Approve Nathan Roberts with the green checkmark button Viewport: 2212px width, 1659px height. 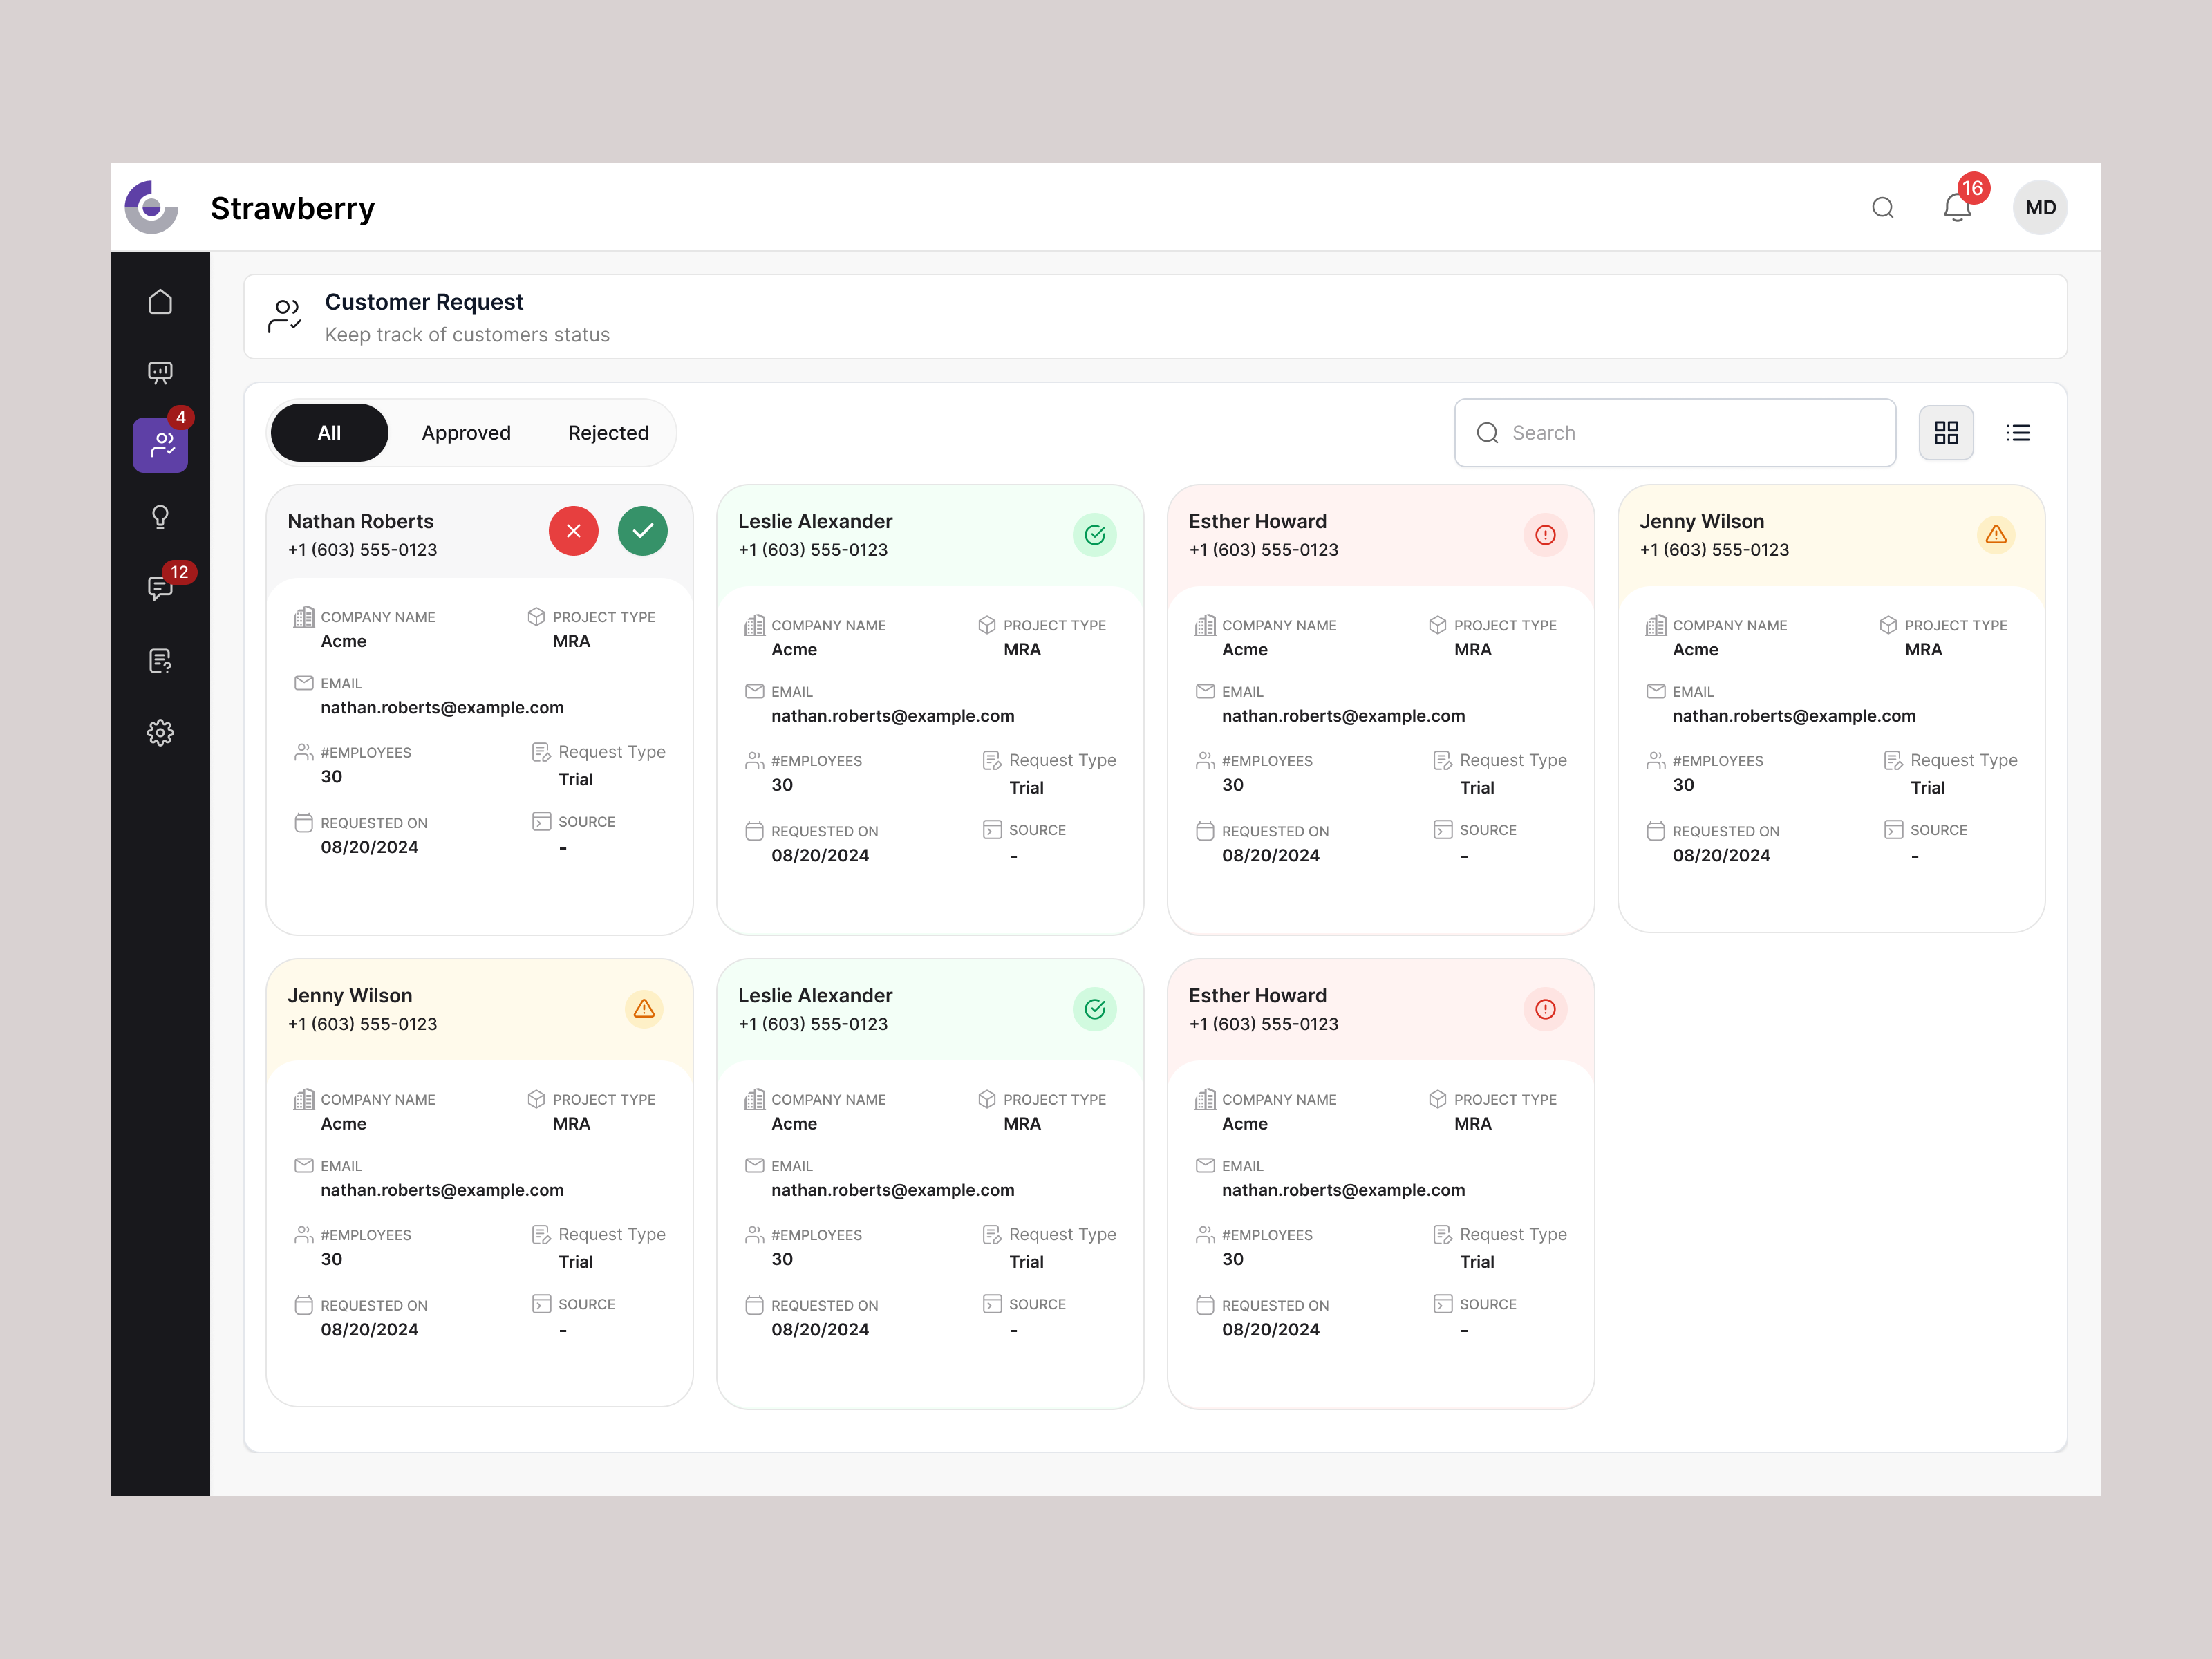pyautogui.click(x=642, y=531)
